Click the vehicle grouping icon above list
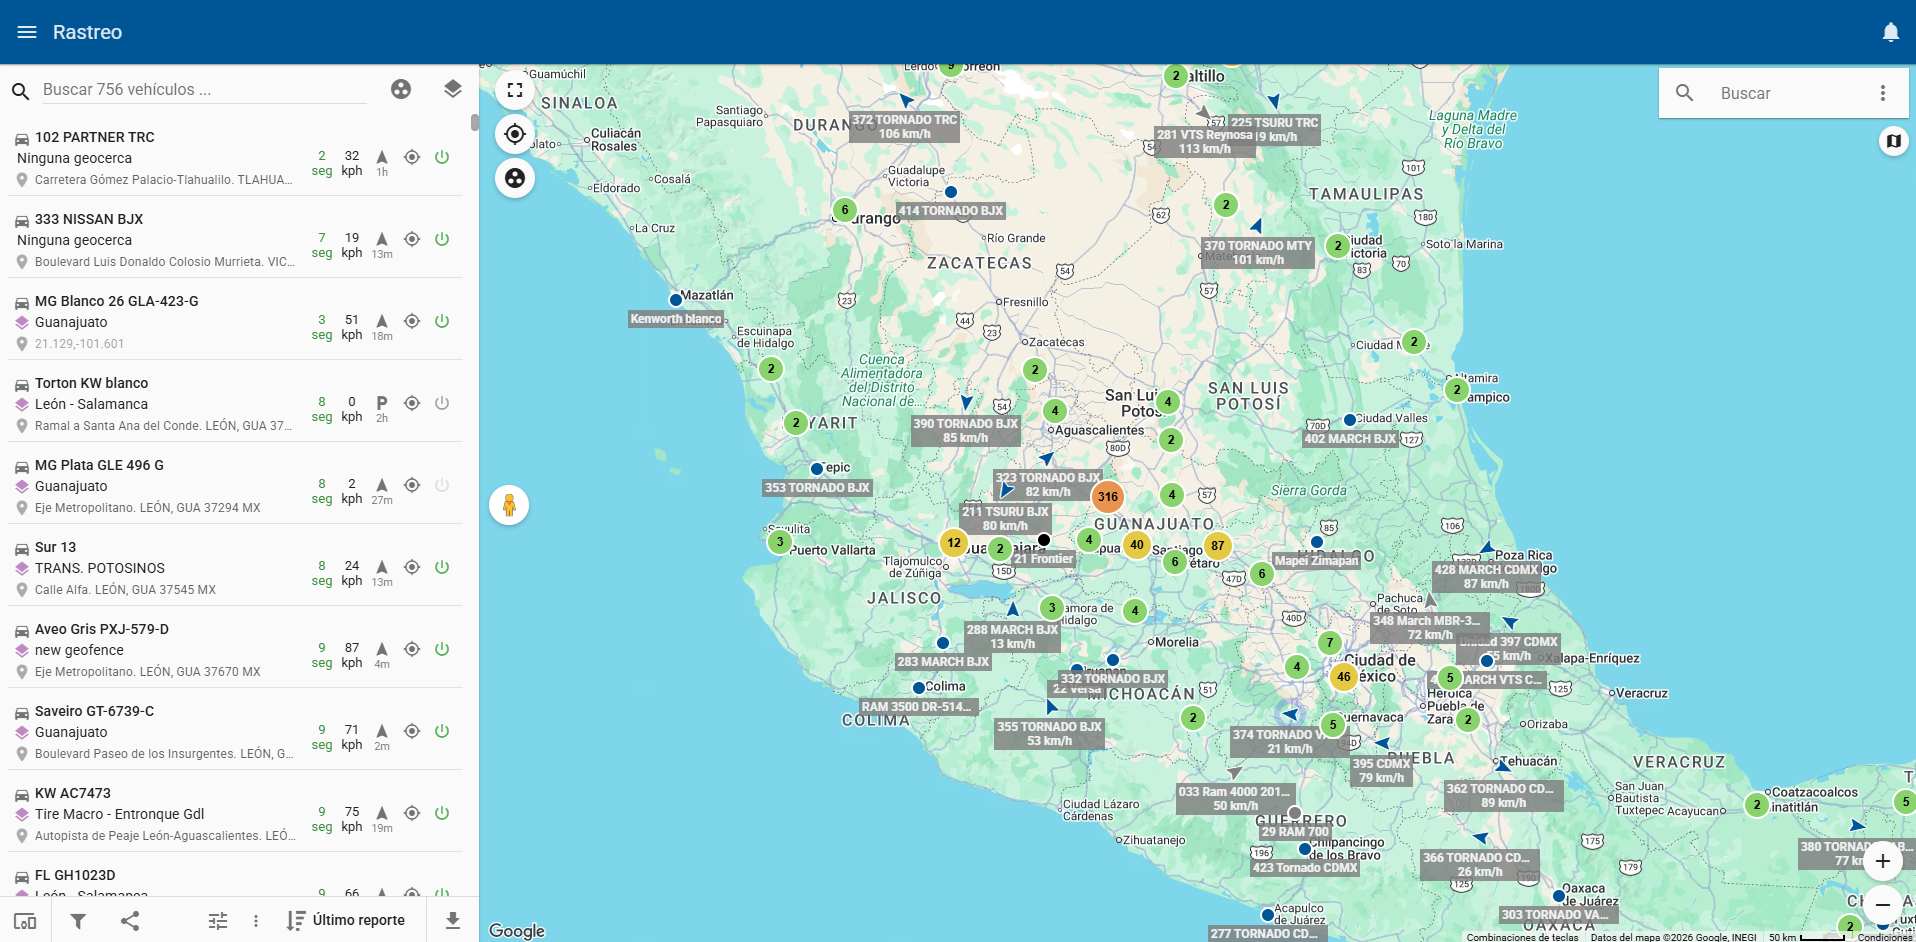 click(401, 89)
